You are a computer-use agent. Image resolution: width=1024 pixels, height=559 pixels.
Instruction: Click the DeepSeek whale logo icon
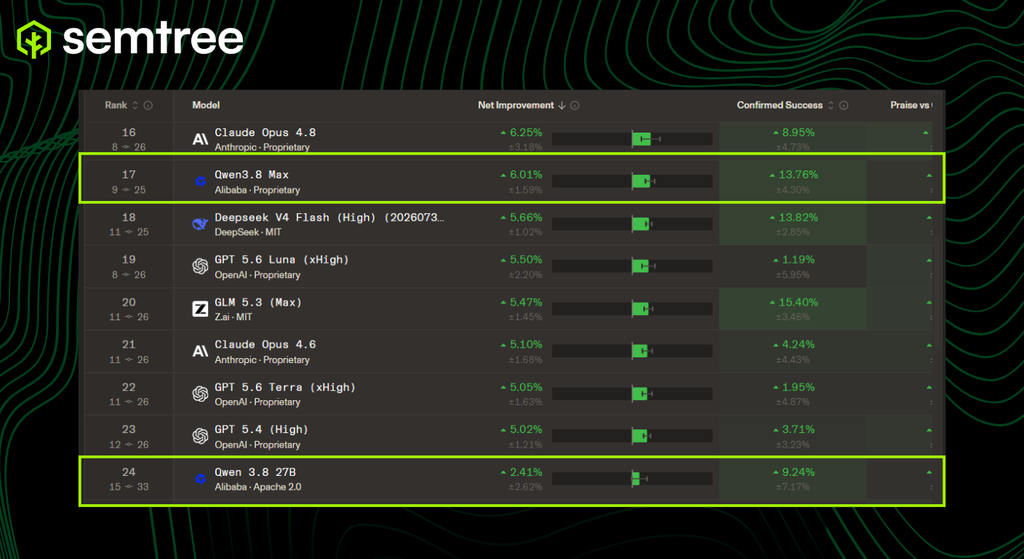(200, 224)
